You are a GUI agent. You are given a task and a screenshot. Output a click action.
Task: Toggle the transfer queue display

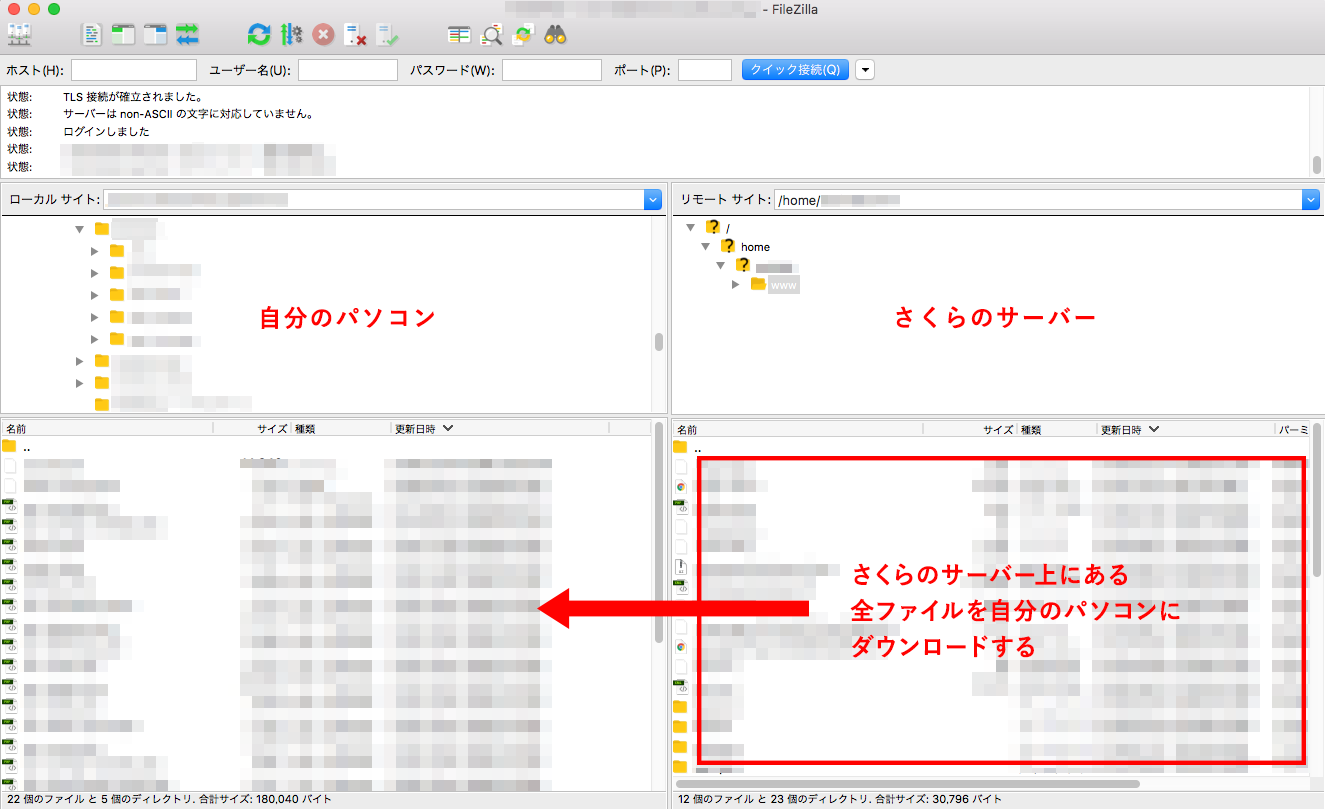[187, 35]
